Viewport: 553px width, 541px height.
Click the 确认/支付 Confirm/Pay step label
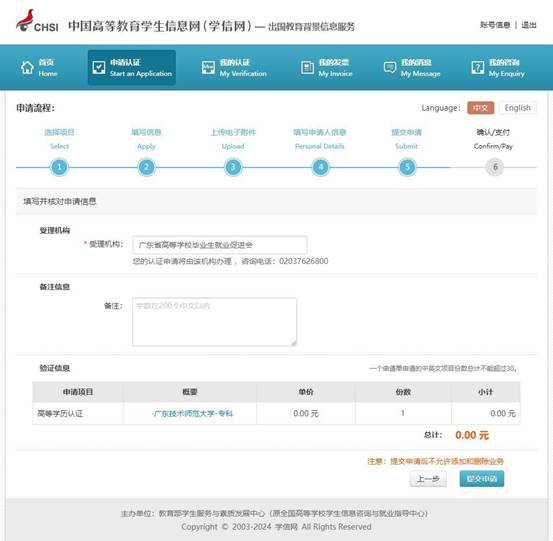pyautogui.click(x=493, y=139)
